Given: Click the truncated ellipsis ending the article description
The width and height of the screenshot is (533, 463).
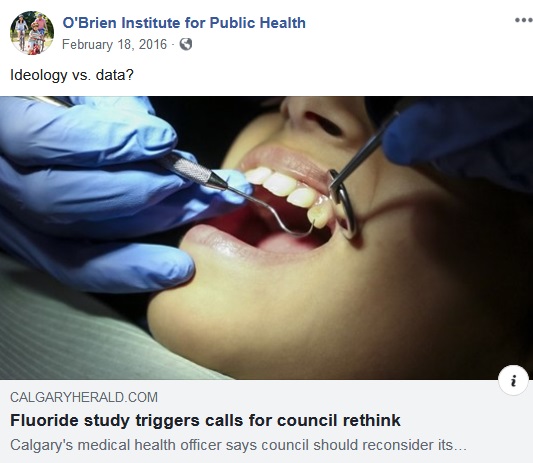Looking at the screenshot, I should [x=460, y=446].
